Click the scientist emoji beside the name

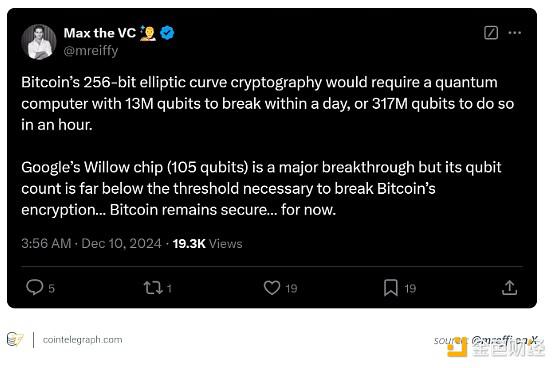click(148, 33)
